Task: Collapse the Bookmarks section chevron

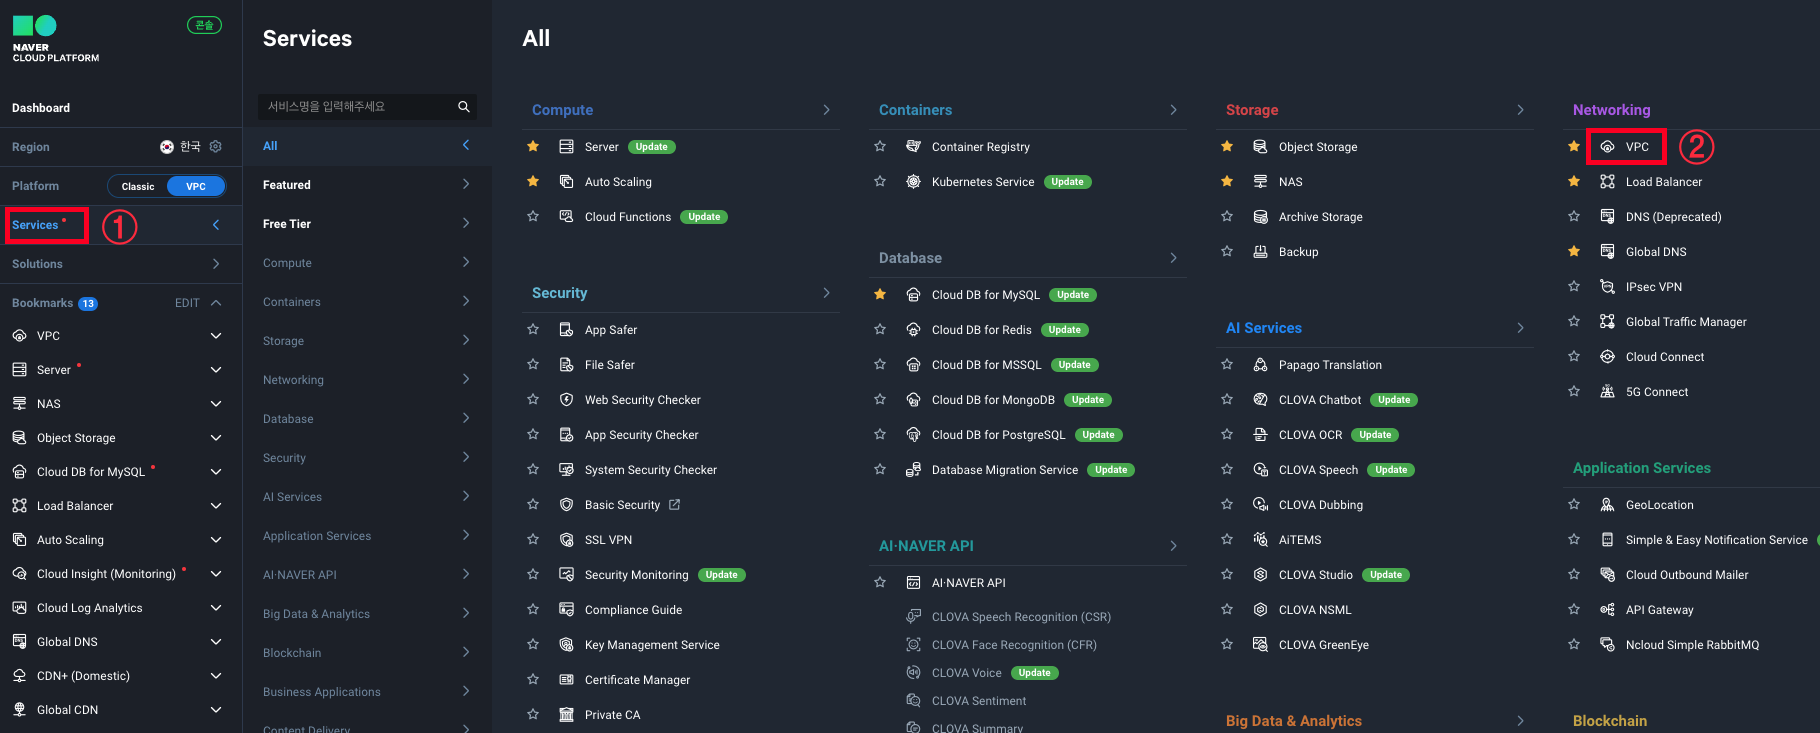Action: (216, 303)
